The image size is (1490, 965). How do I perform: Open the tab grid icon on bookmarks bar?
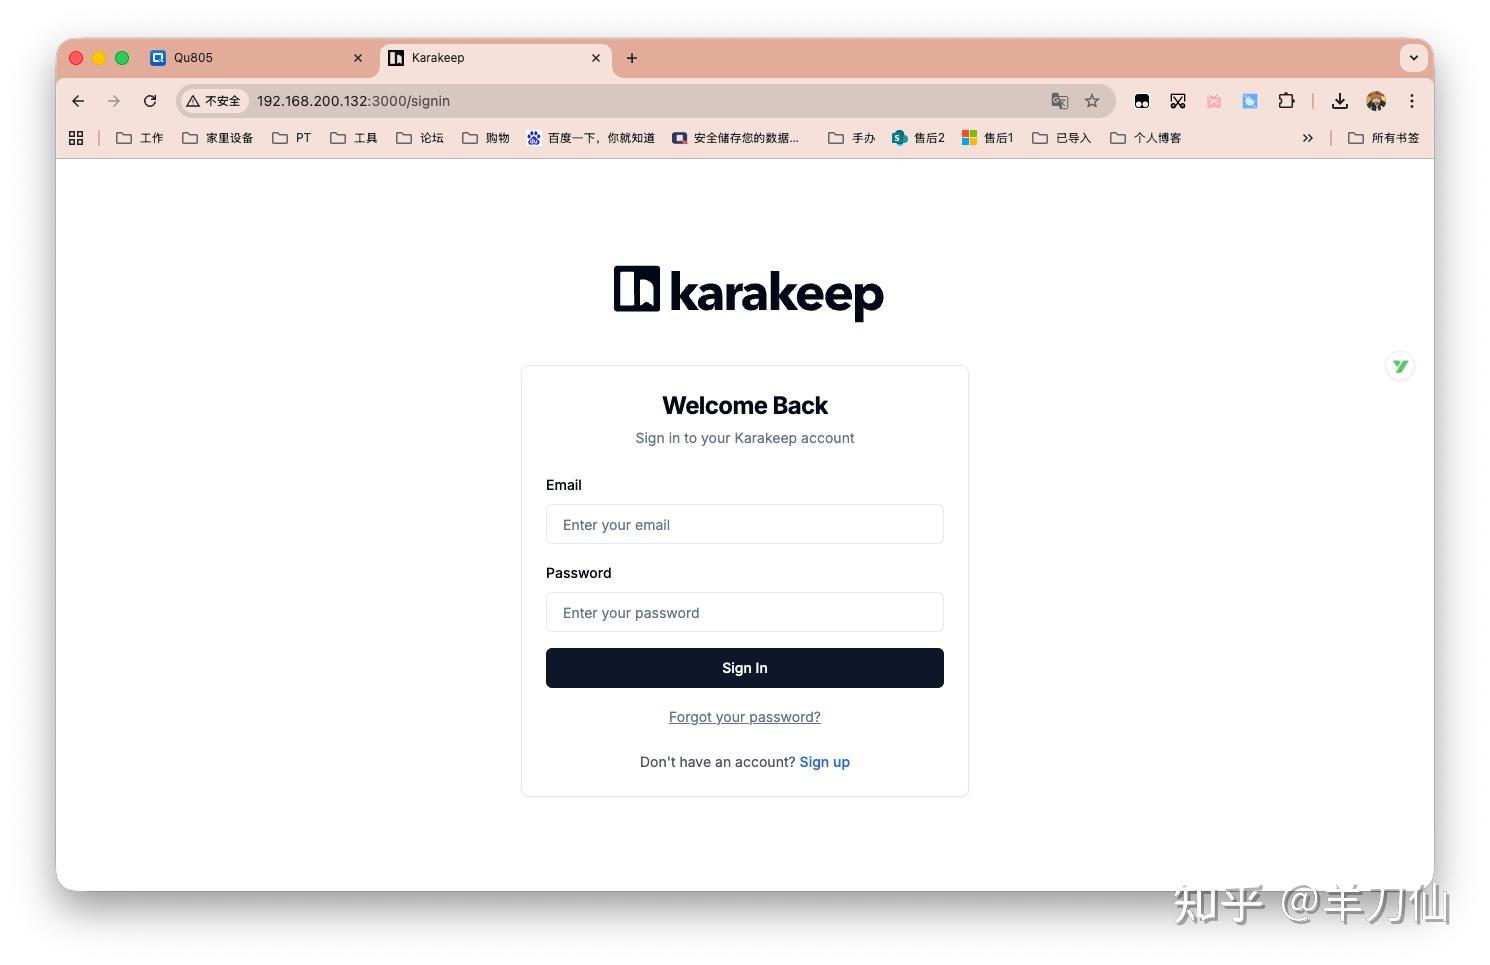point(76,137)
